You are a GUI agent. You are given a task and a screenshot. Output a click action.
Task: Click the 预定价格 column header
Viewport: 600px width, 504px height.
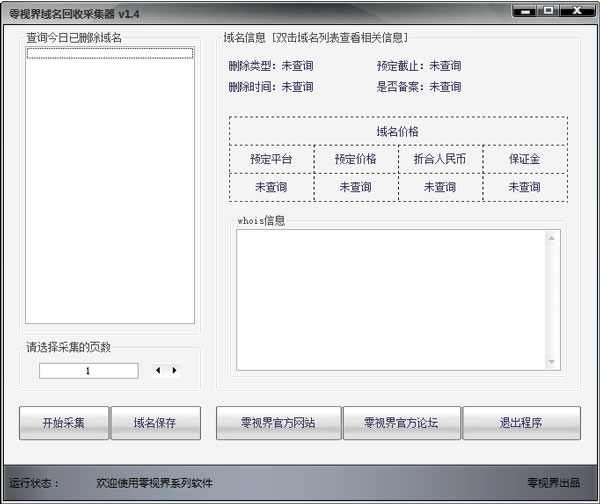[x=356, y=159]
